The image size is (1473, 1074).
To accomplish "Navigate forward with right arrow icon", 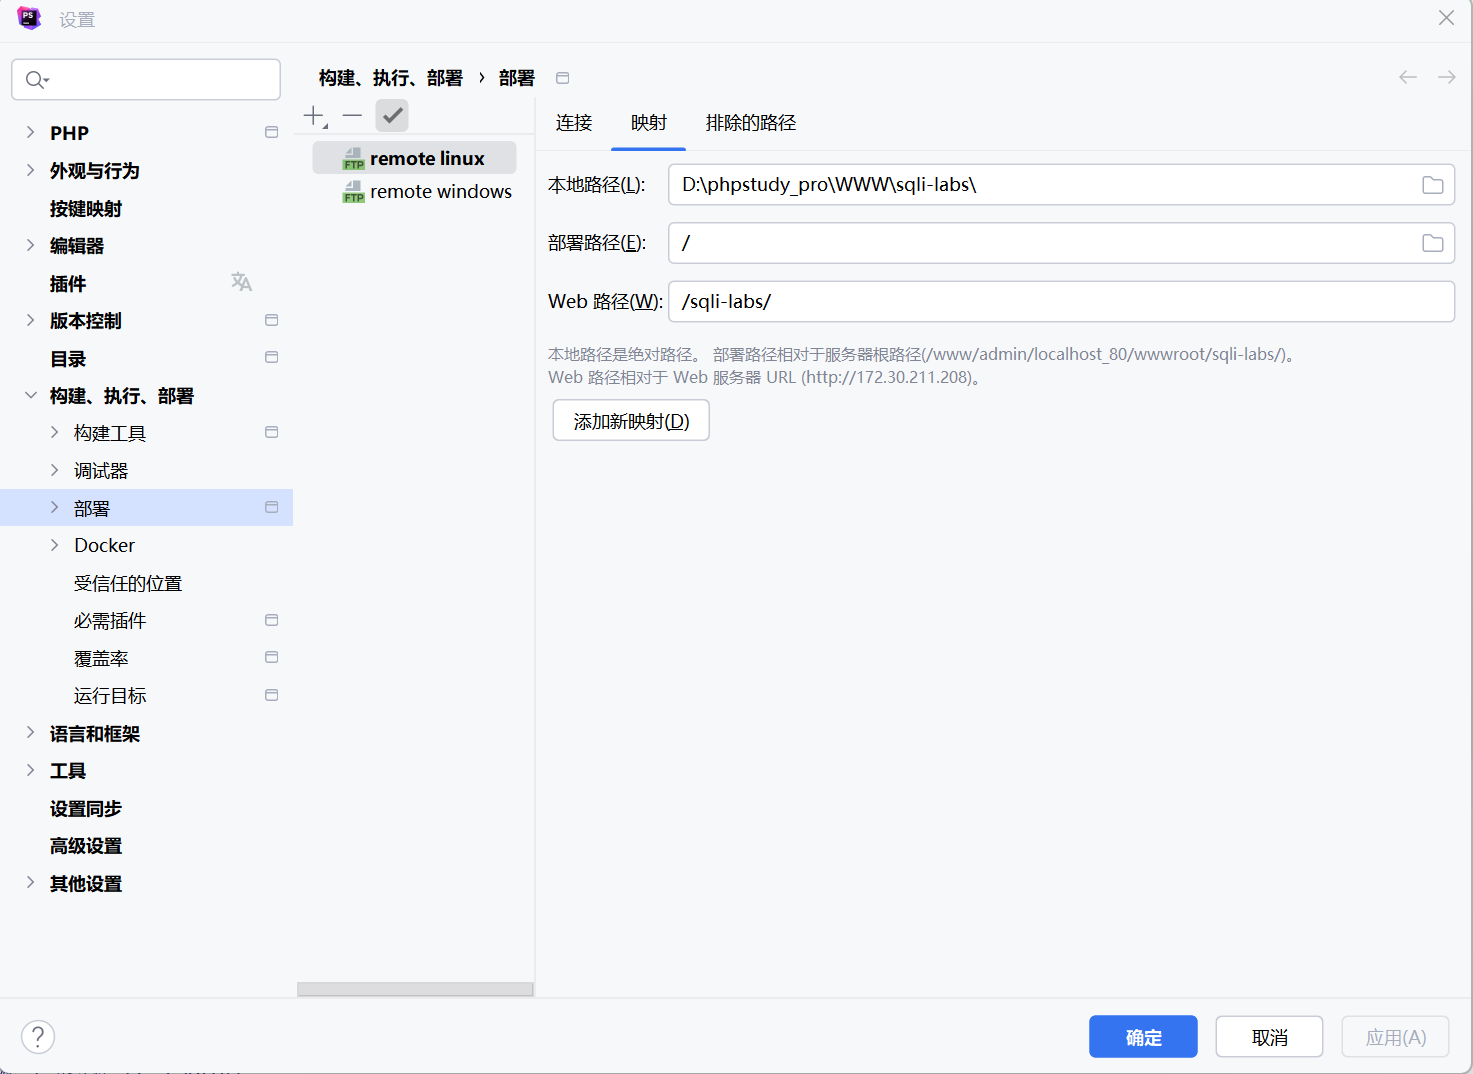I will [1446, 77].
